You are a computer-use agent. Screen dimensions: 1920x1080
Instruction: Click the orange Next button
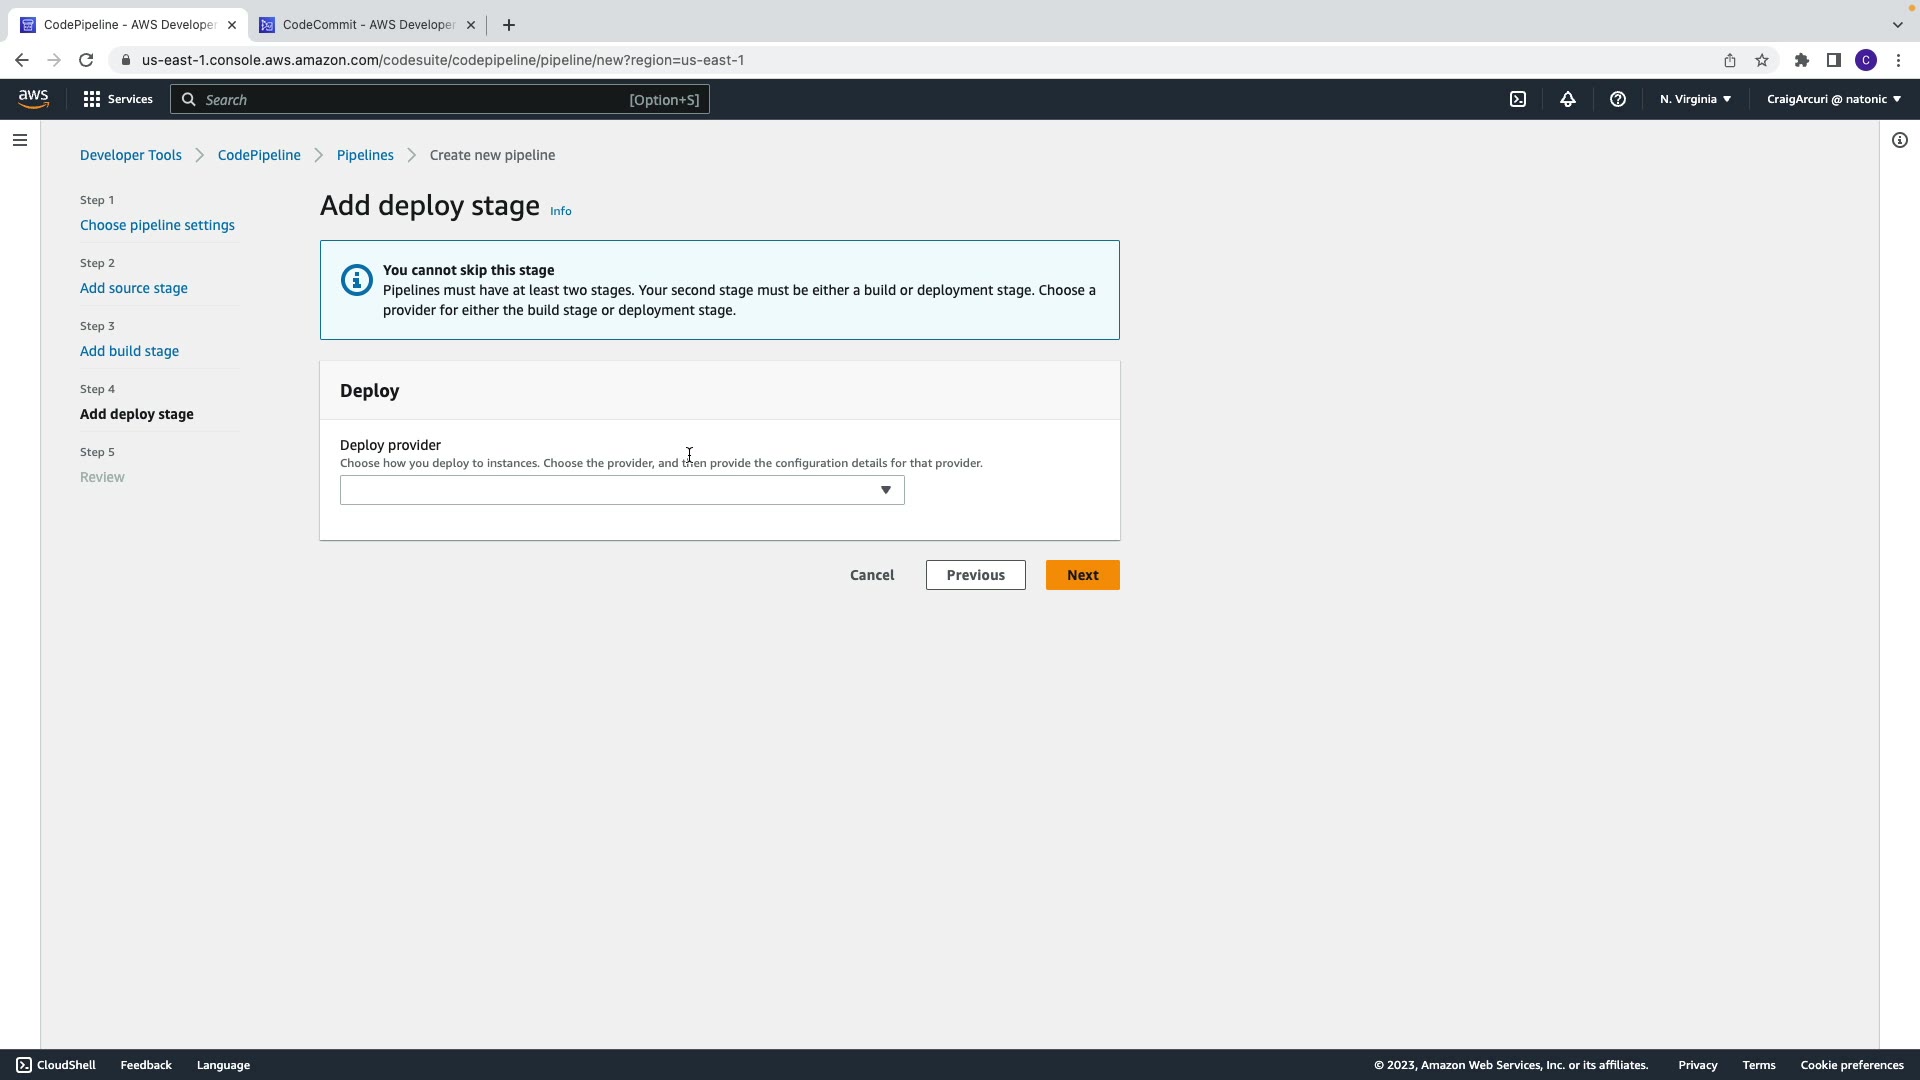coord(1082,575)
